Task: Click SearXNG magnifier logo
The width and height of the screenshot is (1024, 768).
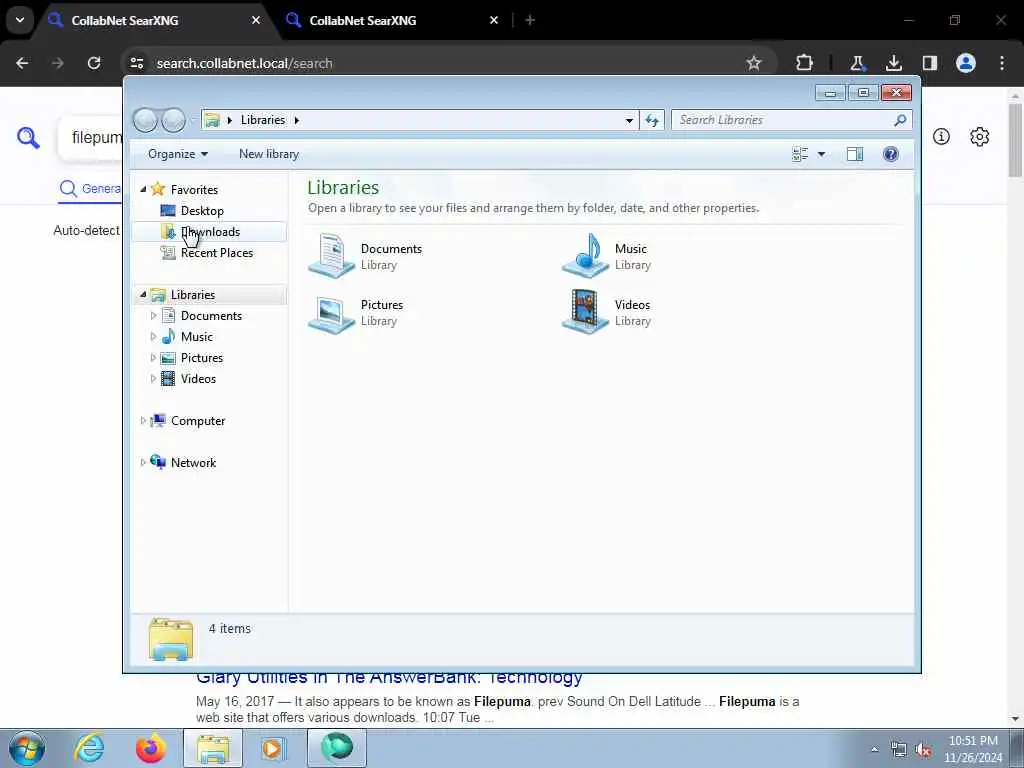Action: (x=28, y=137)
